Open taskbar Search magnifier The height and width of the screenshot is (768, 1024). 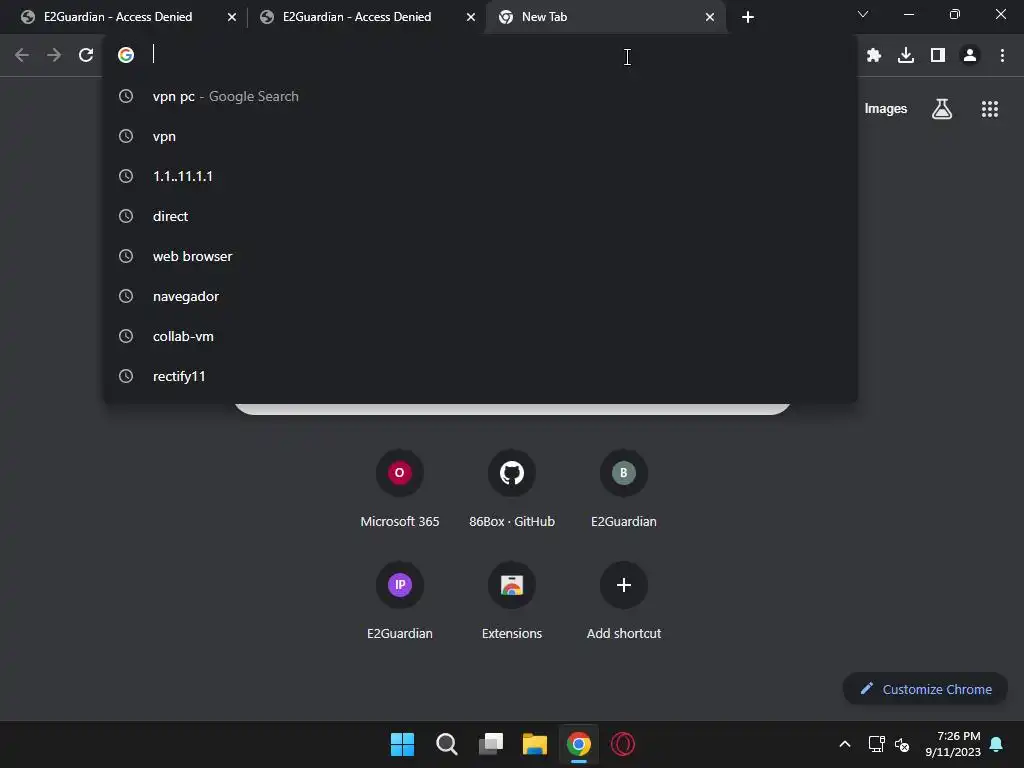point(447,744)
